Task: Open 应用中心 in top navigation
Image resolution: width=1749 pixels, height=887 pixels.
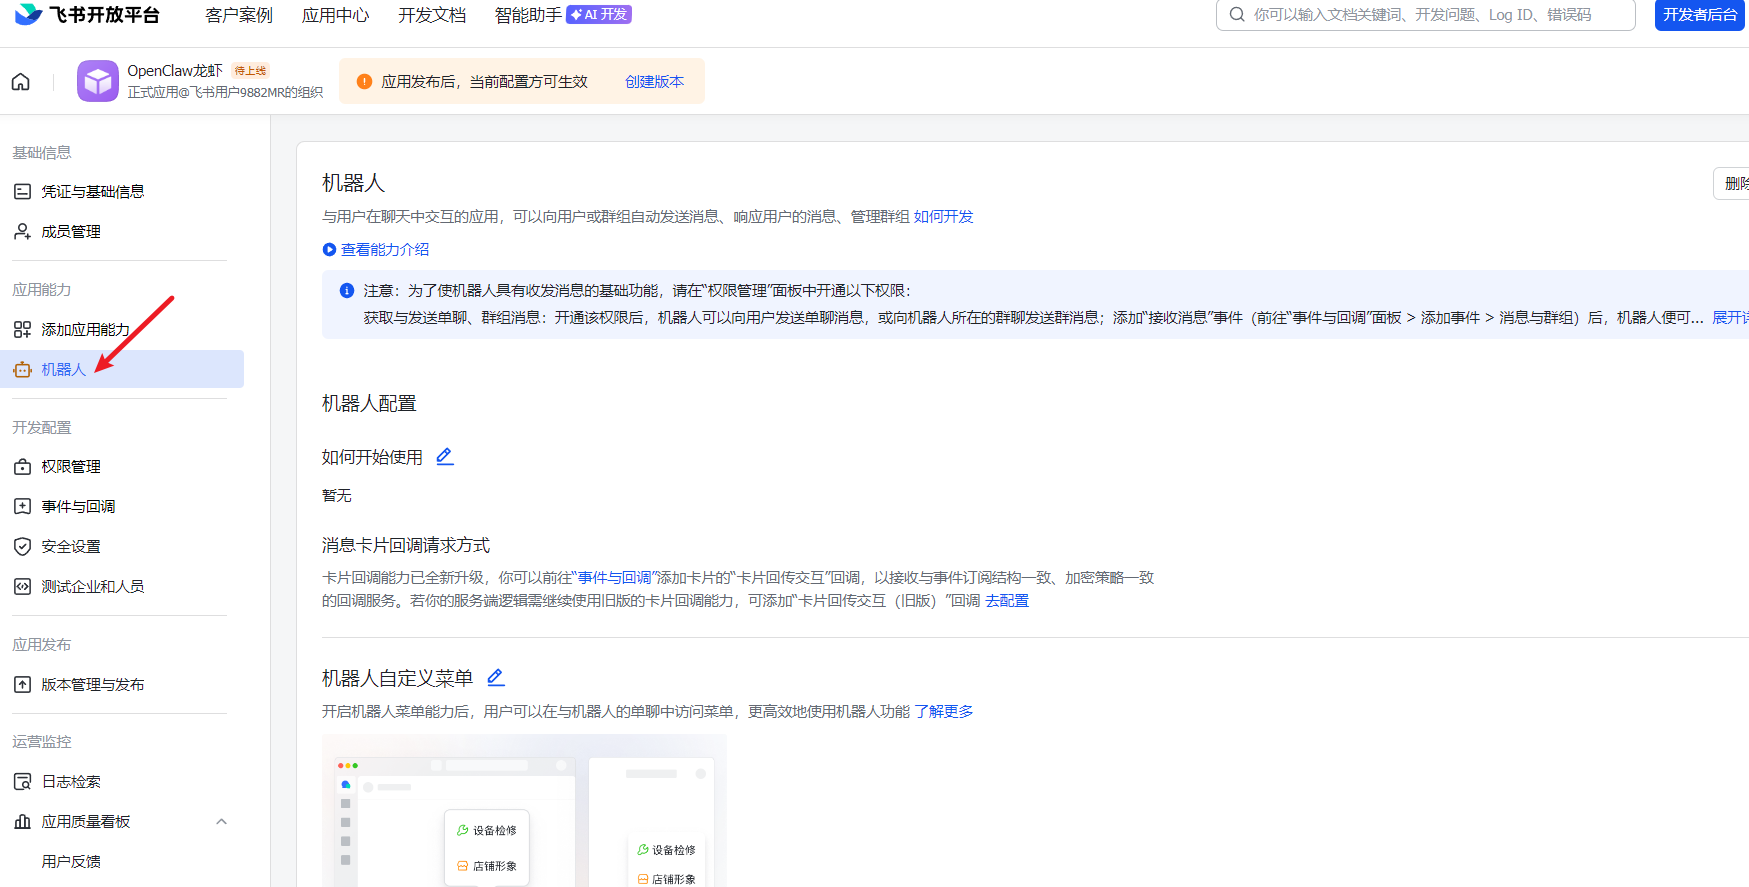Action: (336, 15)
